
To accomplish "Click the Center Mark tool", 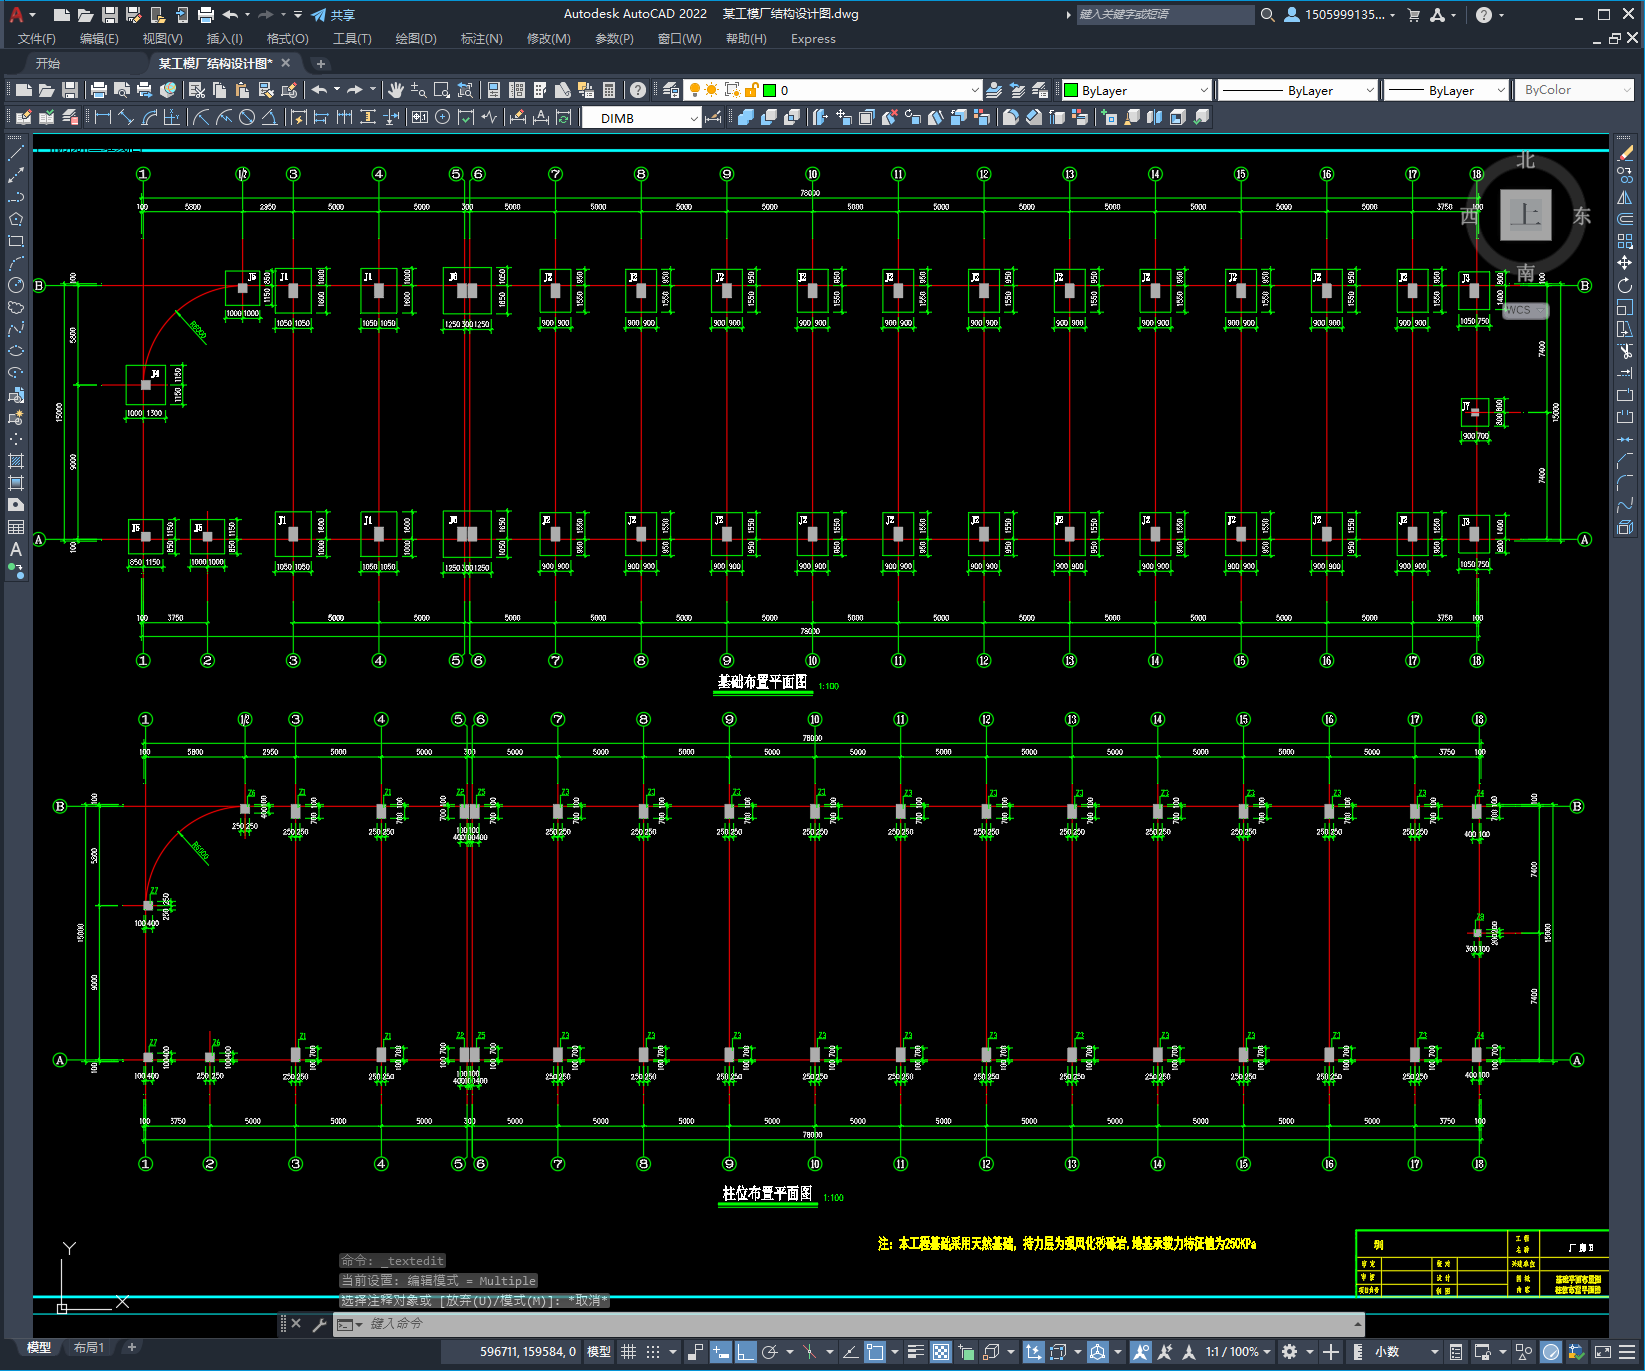I will (443, 117).
